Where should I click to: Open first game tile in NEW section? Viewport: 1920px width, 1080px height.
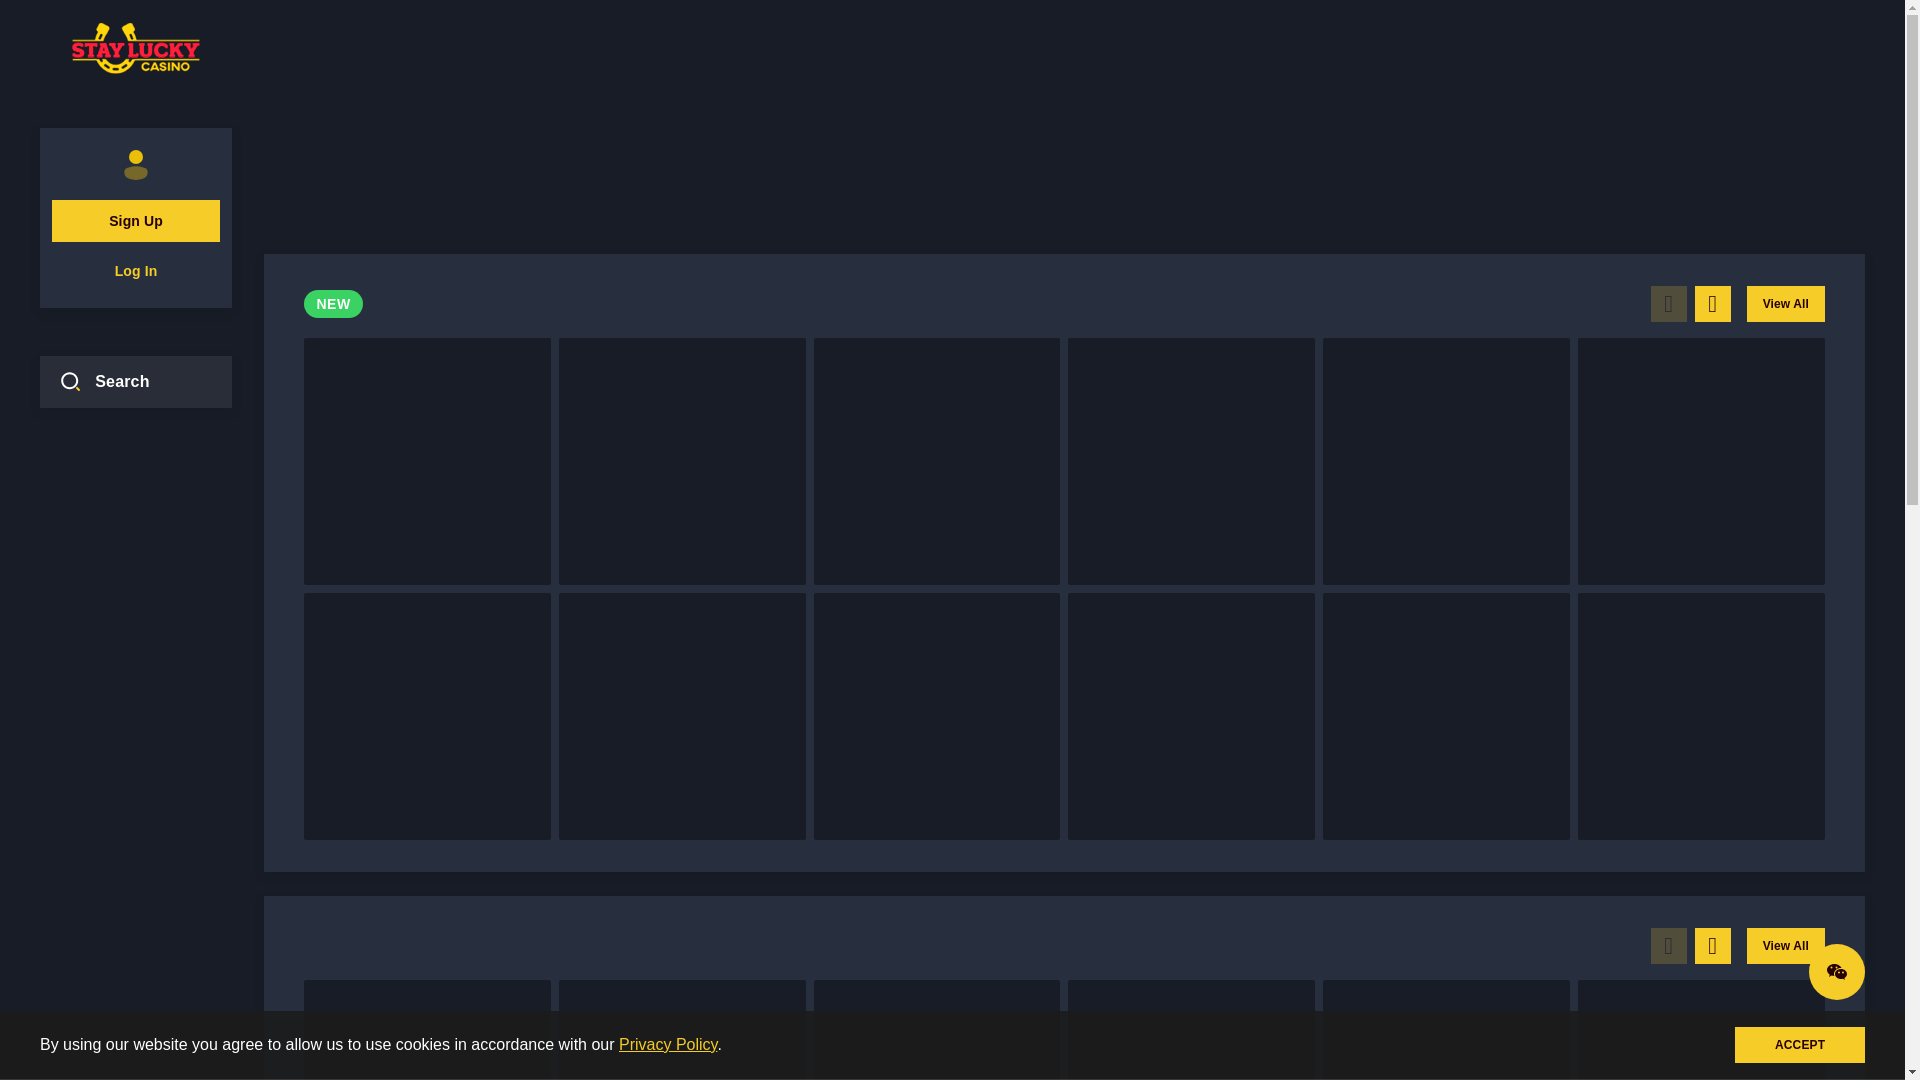point(427,462)
